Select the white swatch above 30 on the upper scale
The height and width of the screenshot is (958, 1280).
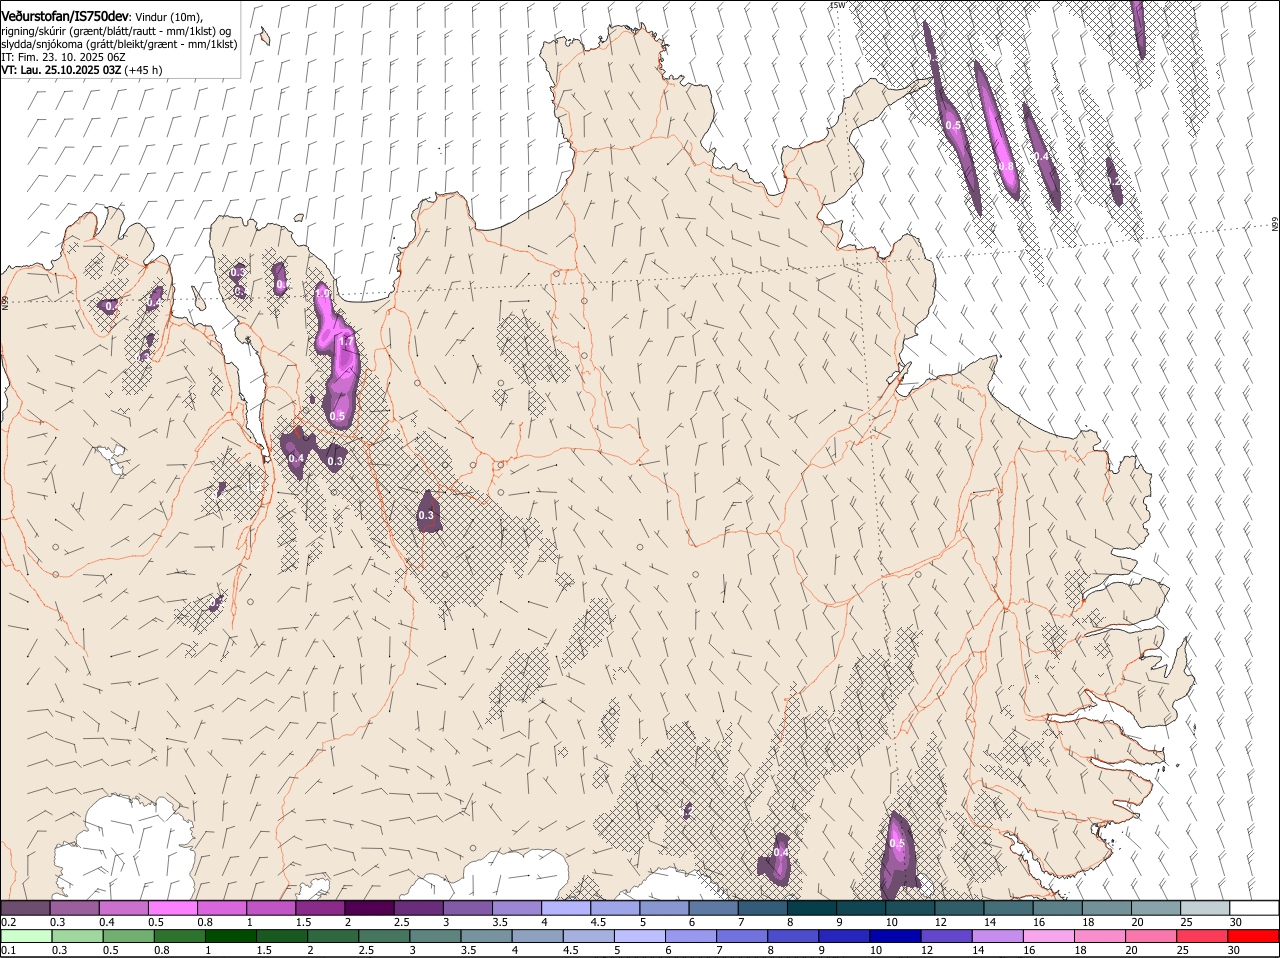pos(1255,908)
